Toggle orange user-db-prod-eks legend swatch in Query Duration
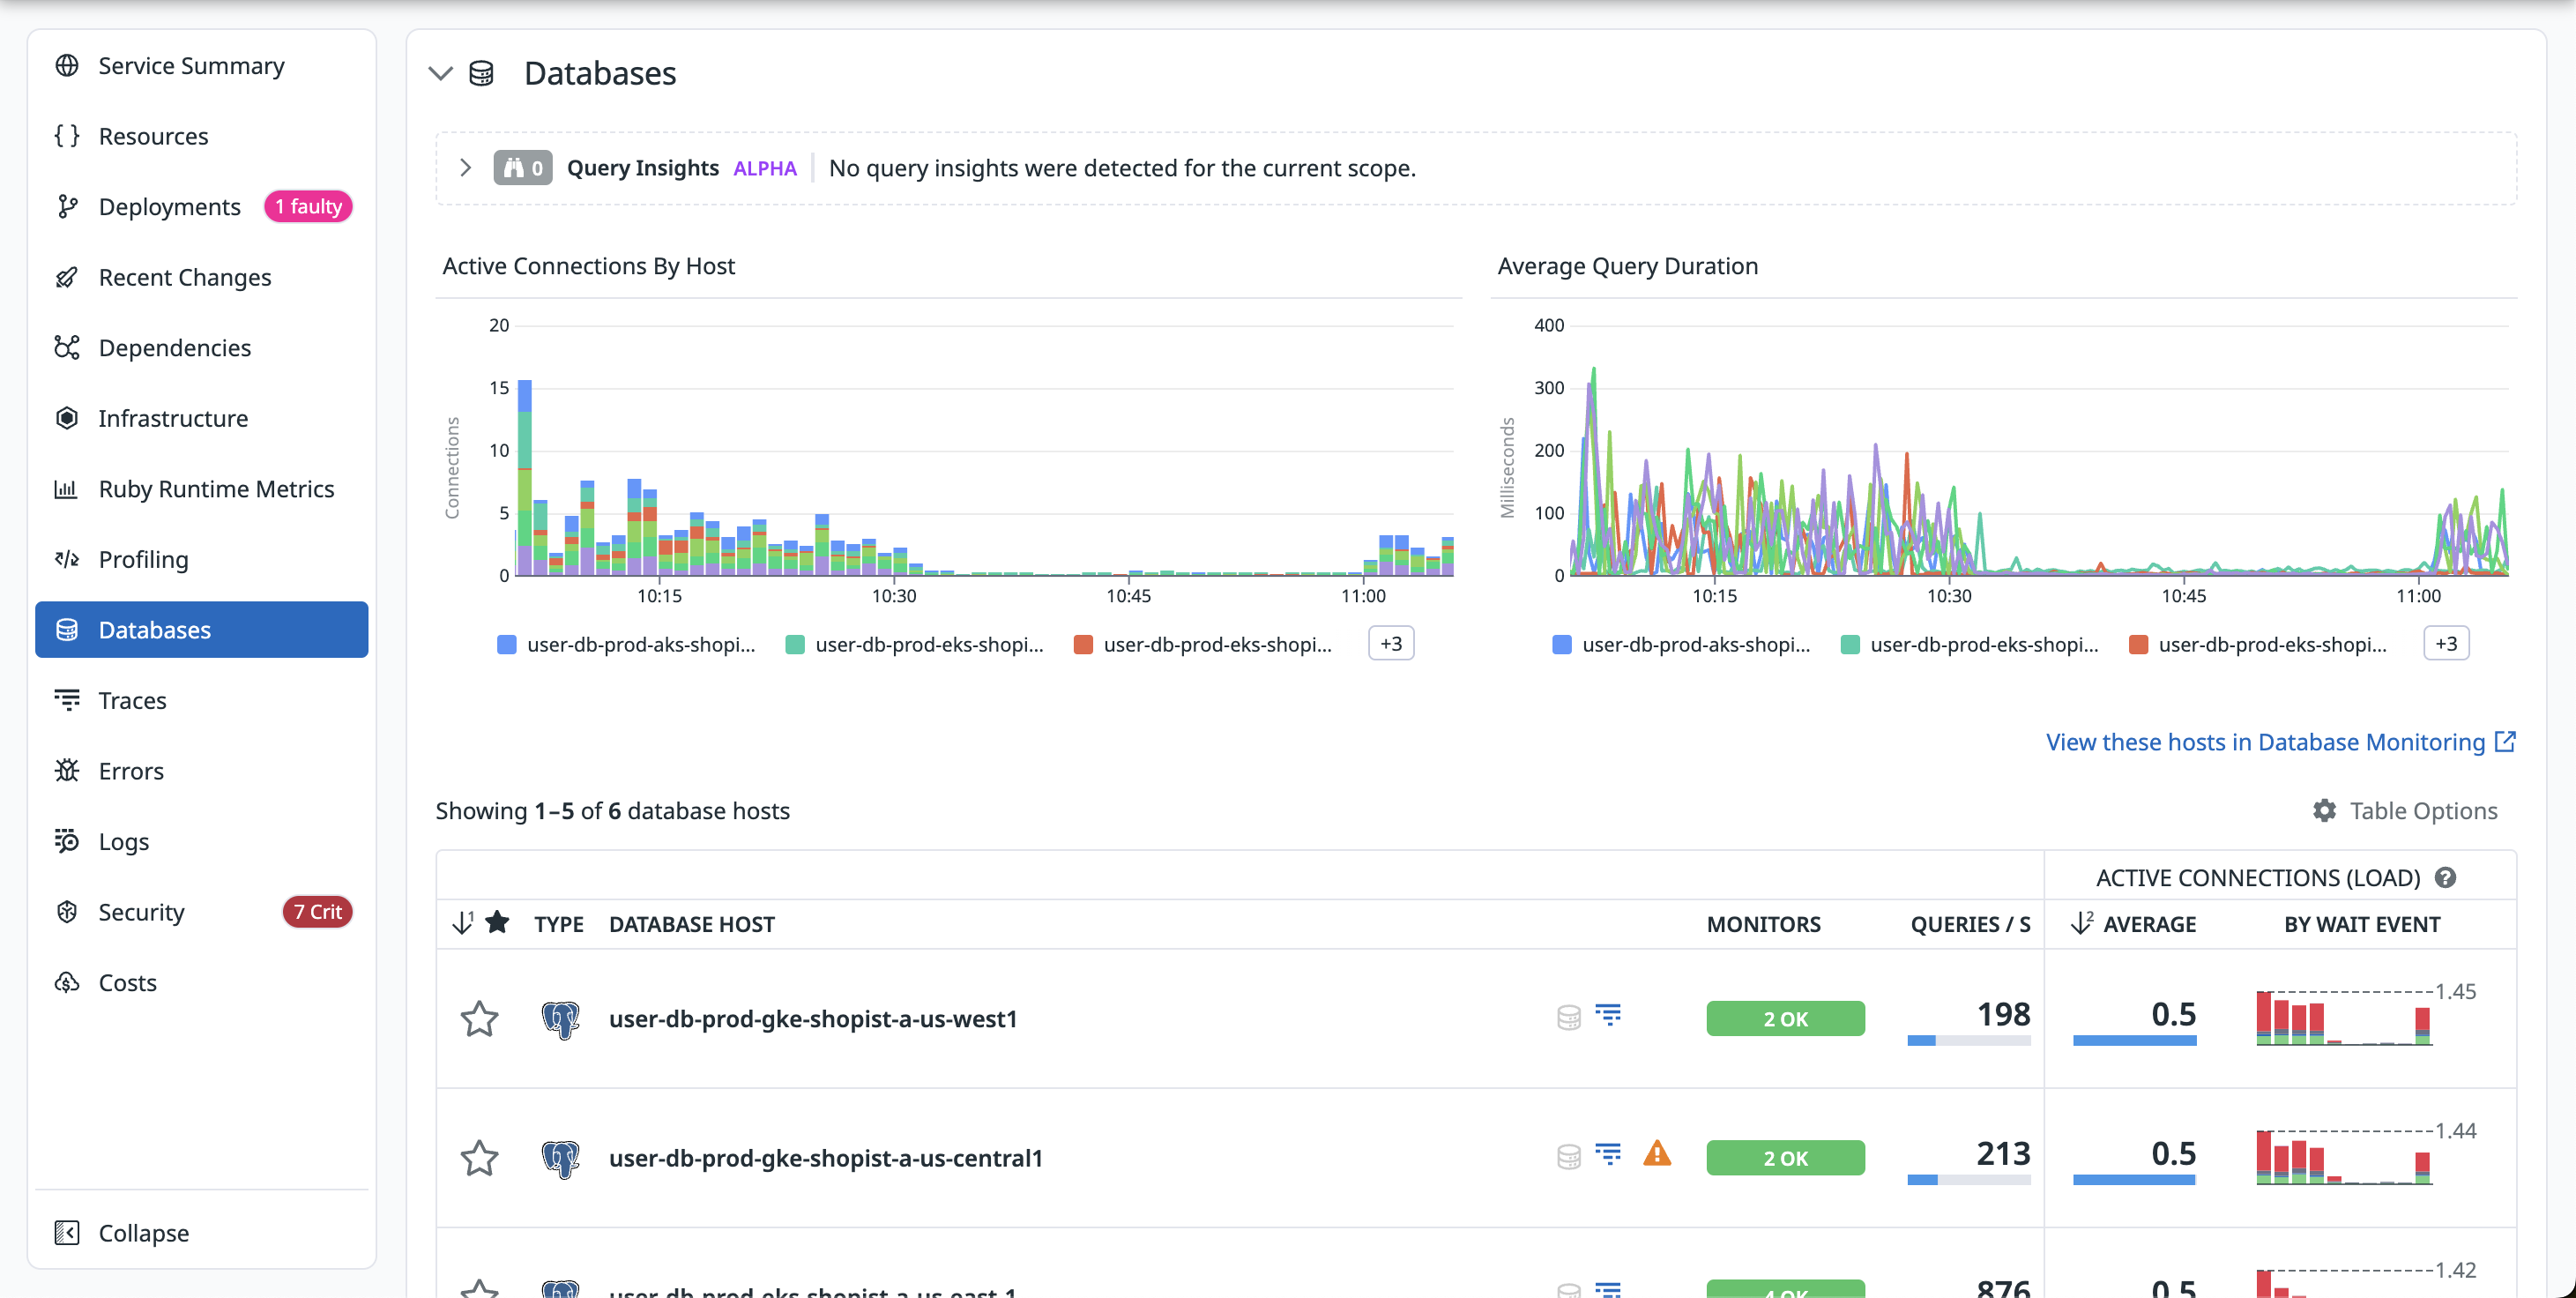The image size is (2576, 1298). (x=2138, y=645)
